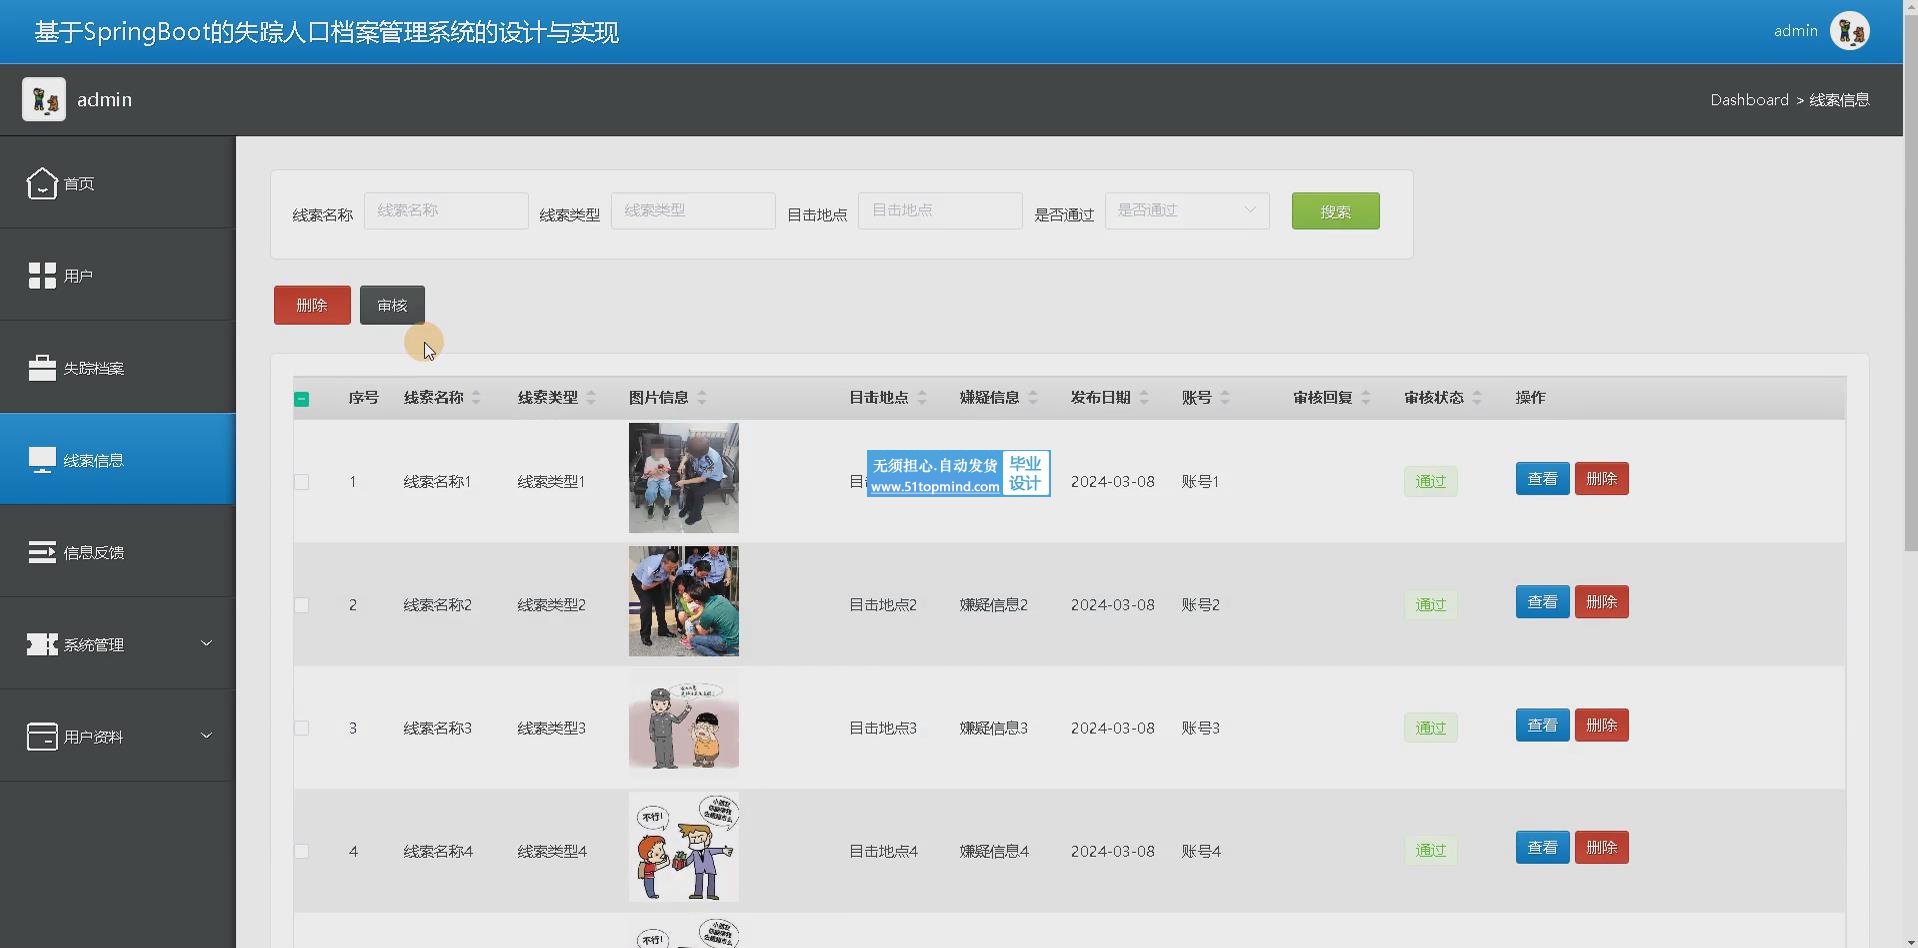Click the briefcase icon beside 失踪档案

click(42, 368)
